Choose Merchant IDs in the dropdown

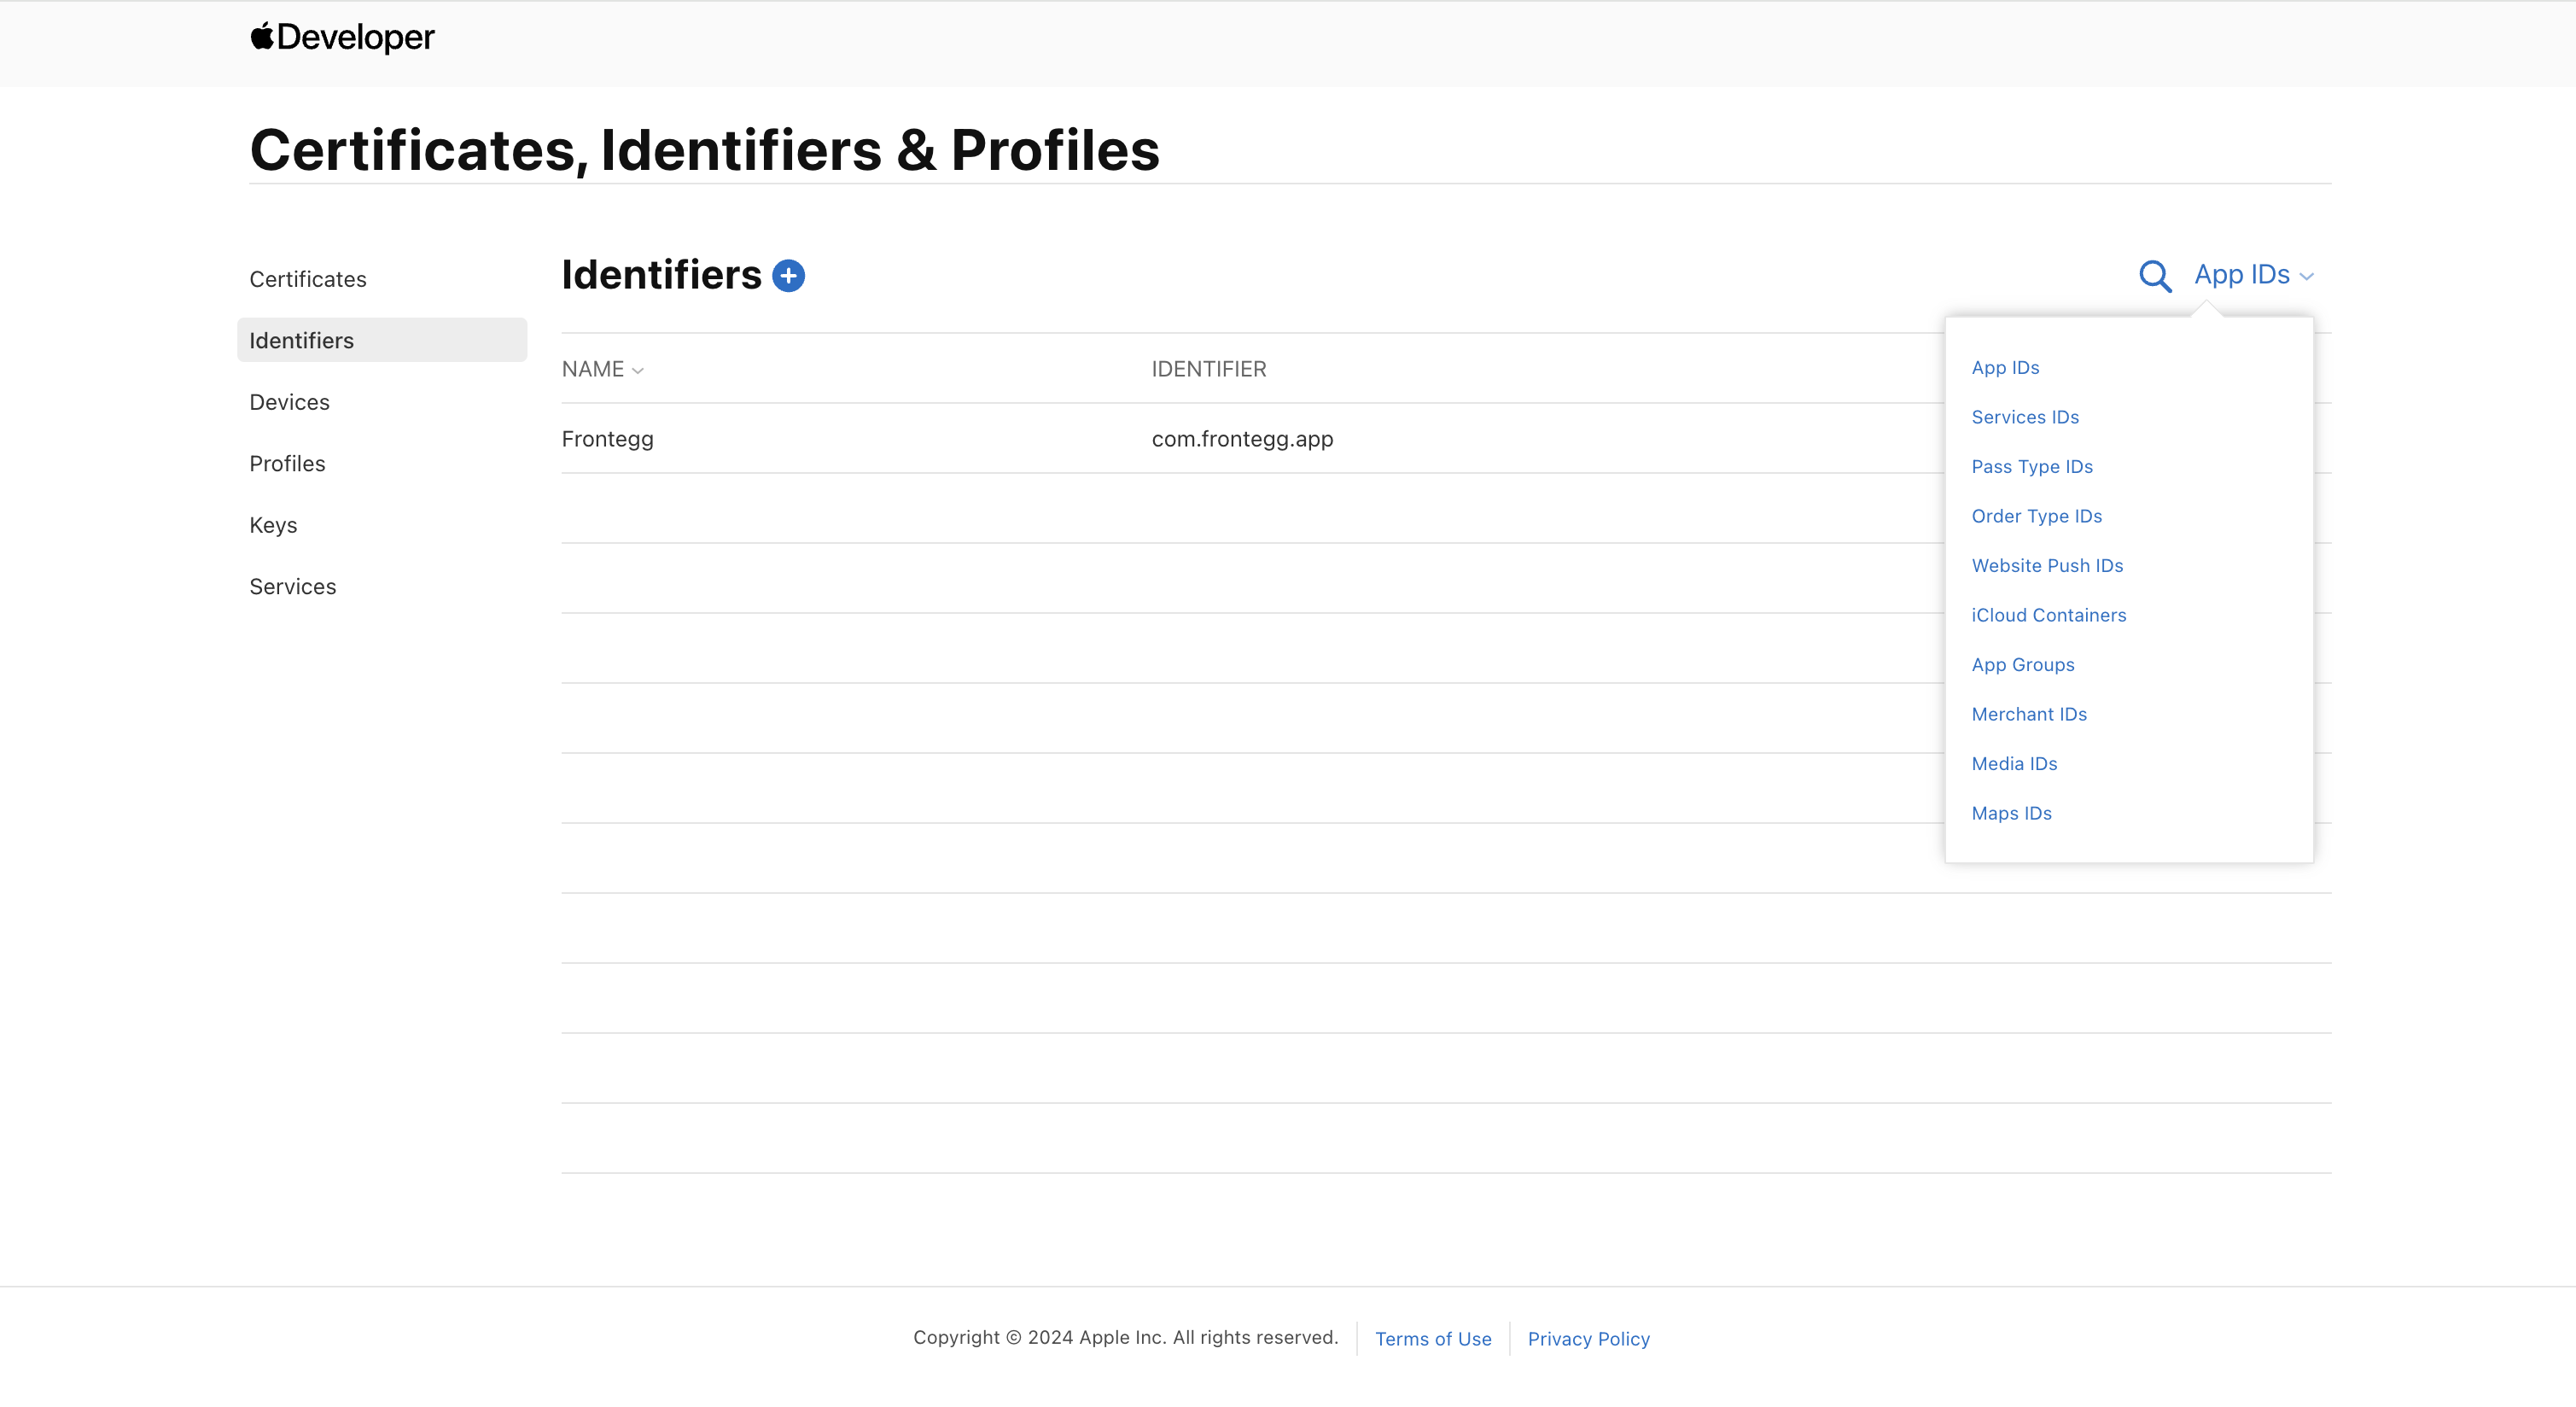pos(2028,714)
